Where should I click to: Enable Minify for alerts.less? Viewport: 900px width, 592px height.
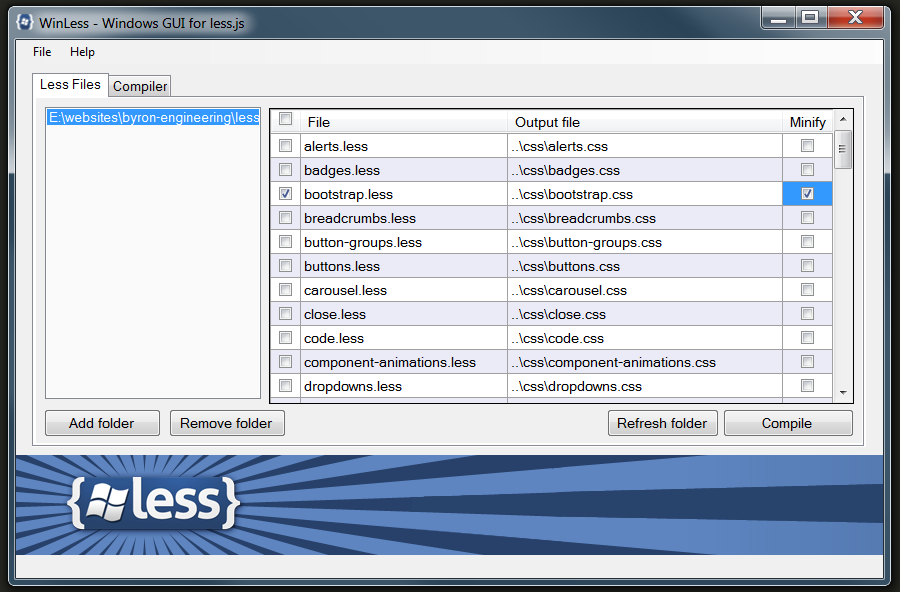(808, 145)
